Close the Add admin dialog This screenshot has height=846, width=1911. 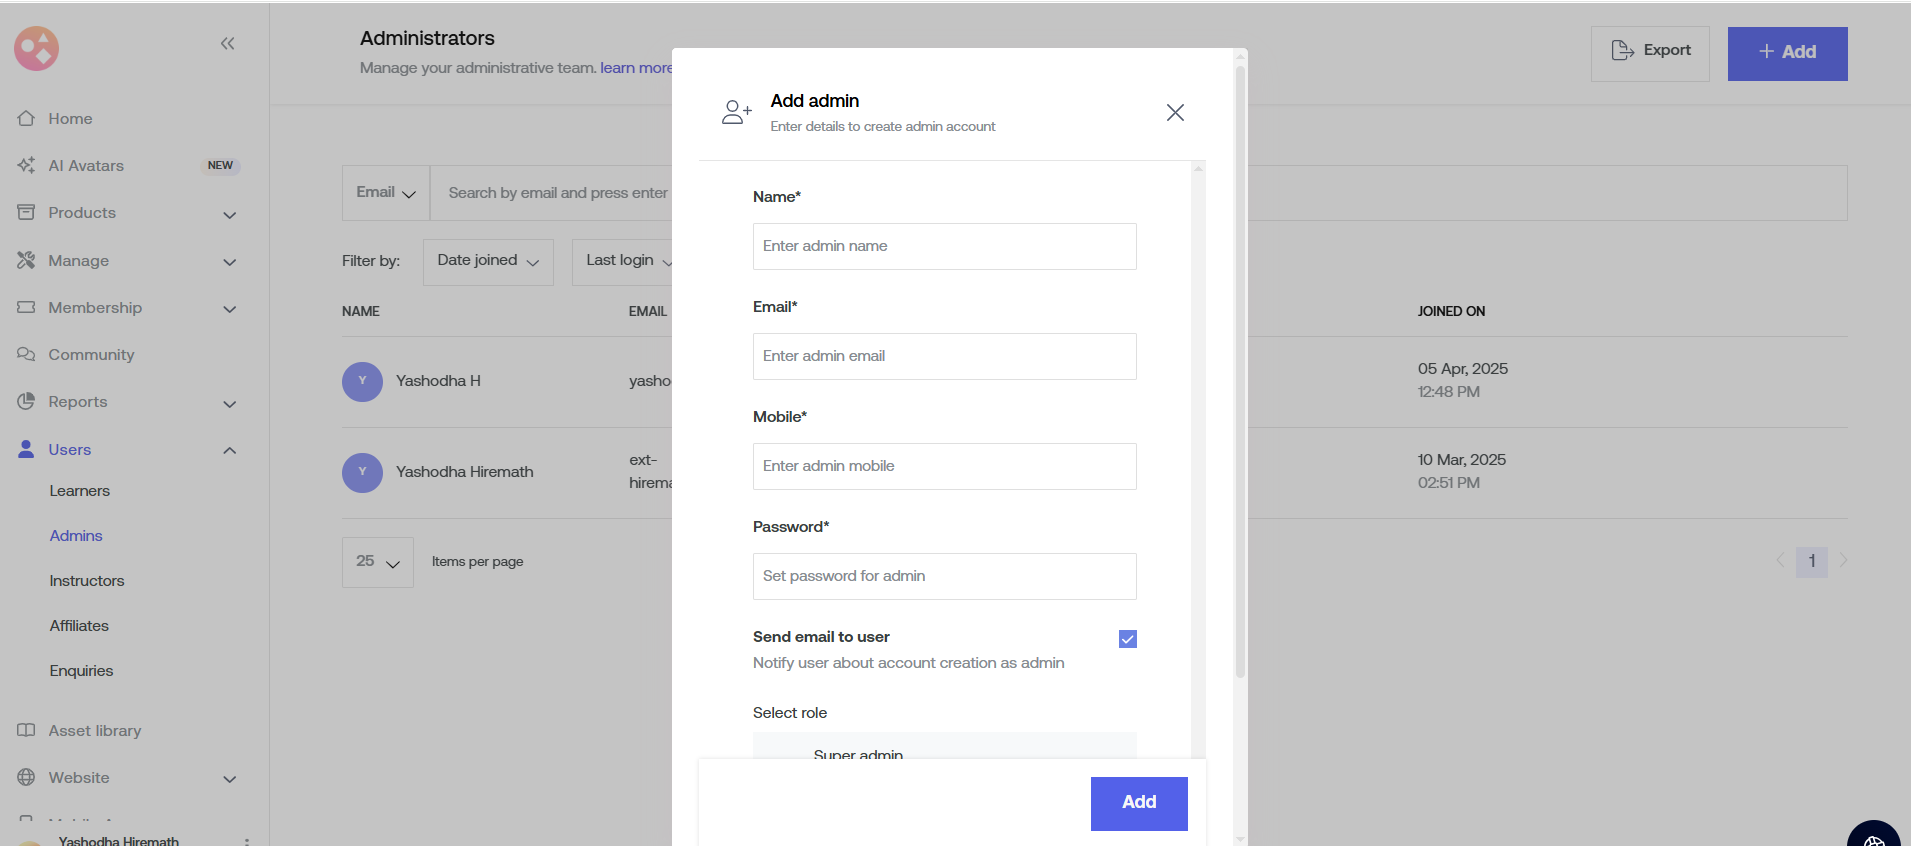tap(1175, 112)
